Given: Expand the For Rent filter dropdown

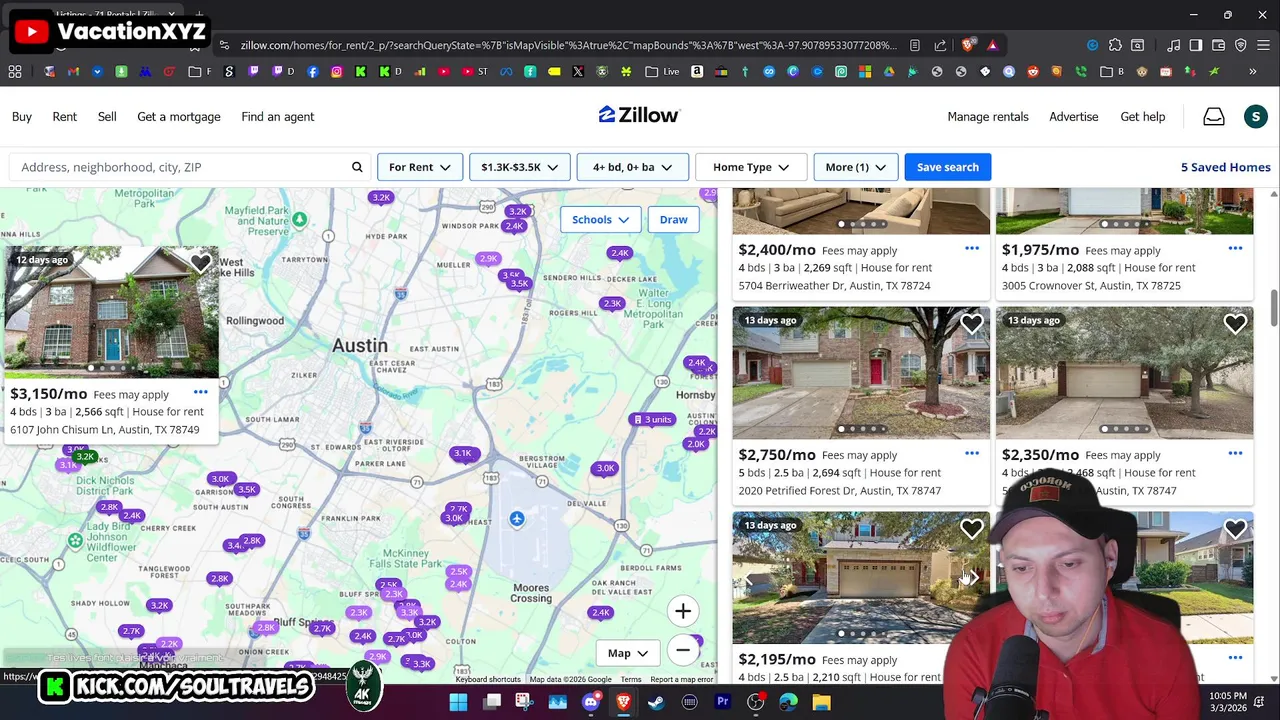Looking at the screenshot, I should point(420,167).
